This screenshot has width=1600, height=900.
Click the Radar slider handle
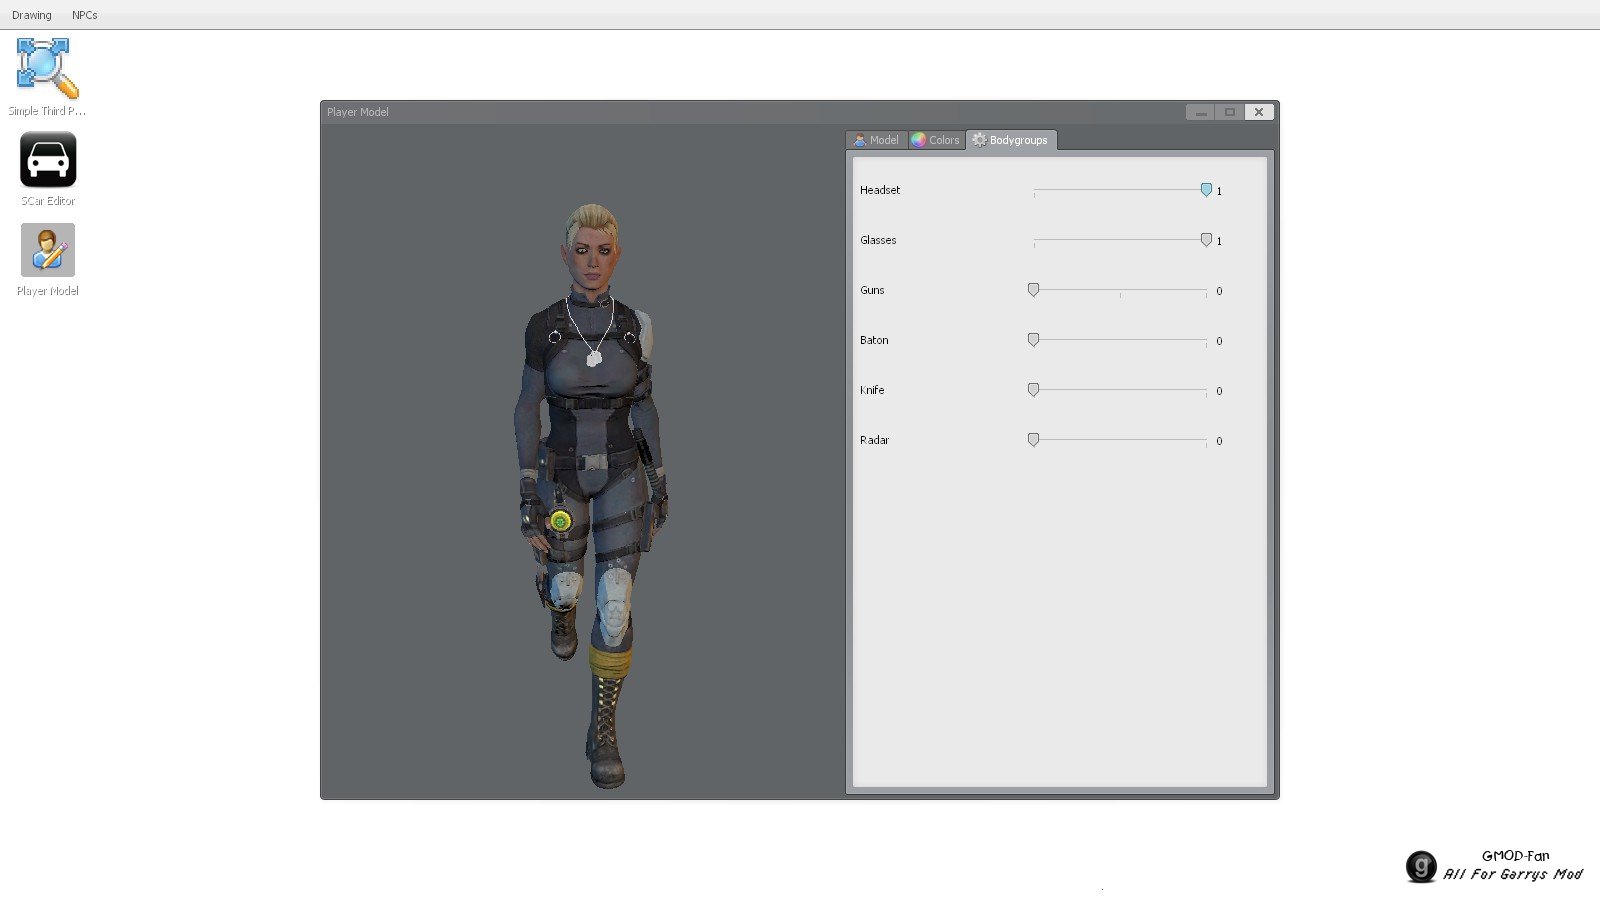pyautogui.click(x=1033, y=440)
